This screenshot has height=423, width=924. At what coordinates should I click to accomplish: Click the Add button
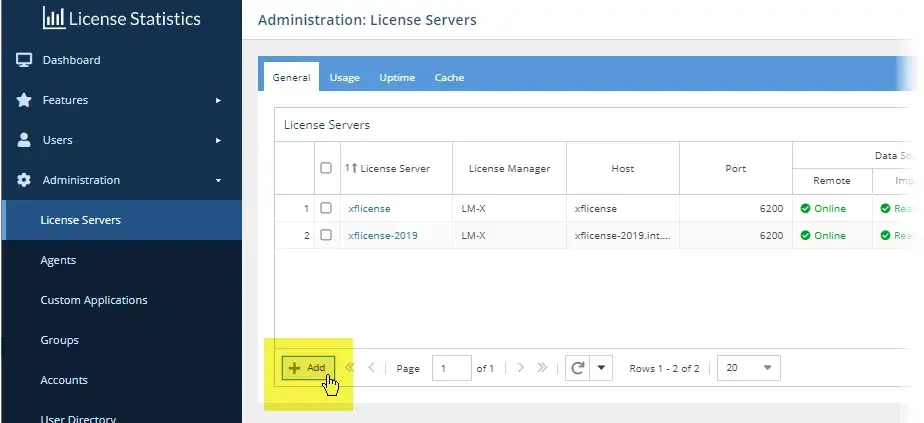(308, 368)
